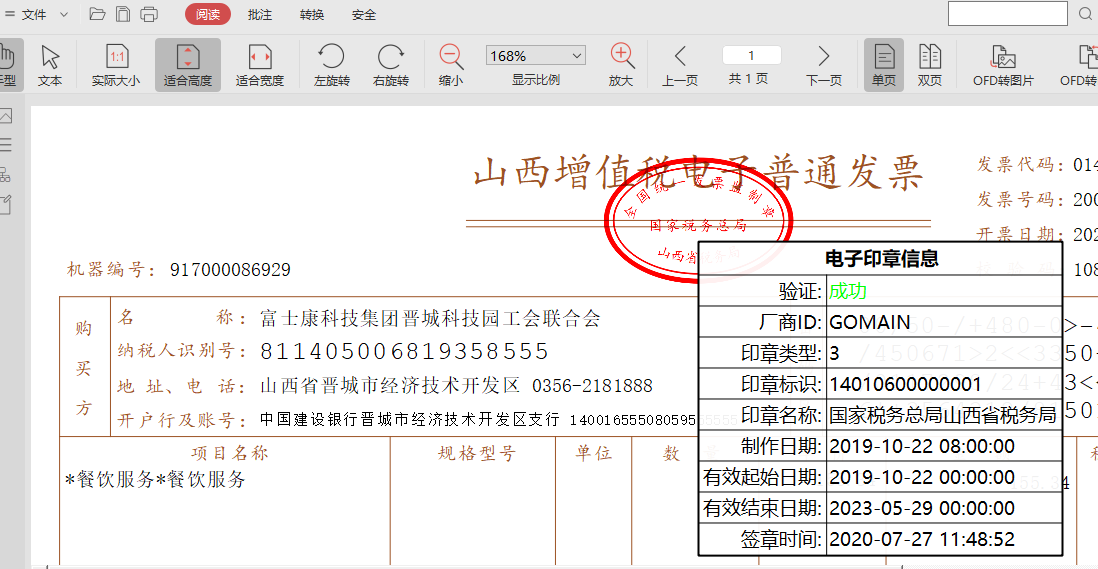Rotate page left with 左旋转
The width and height of the screenshot is (1098, 569).
[331, 64]
